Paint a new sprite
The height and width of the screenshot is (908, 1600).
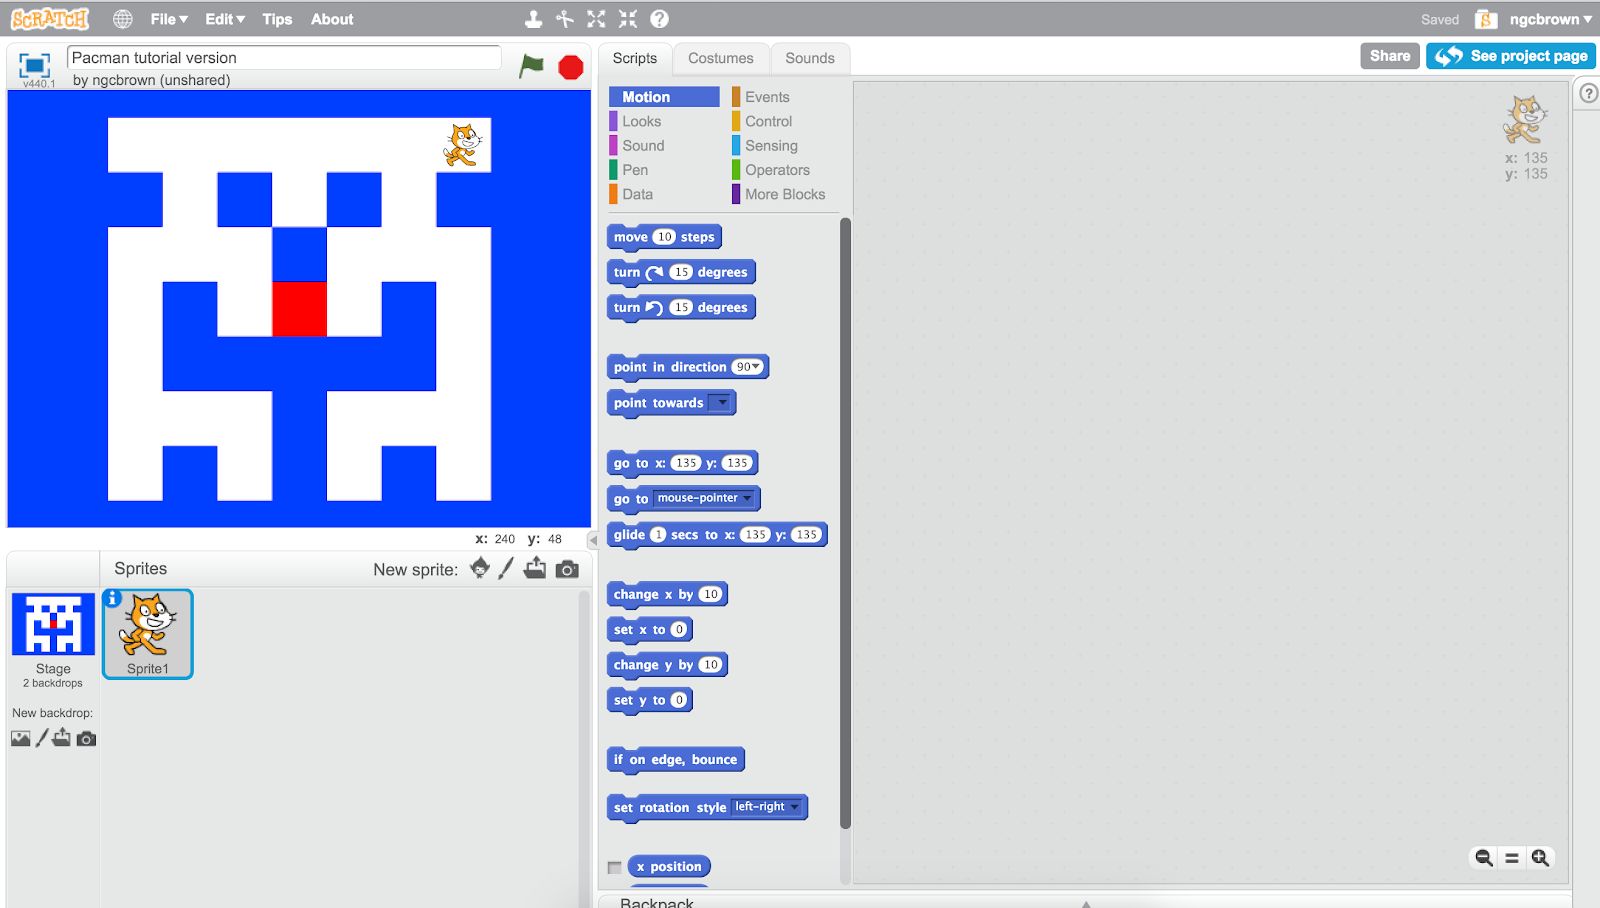coord(506,568)
